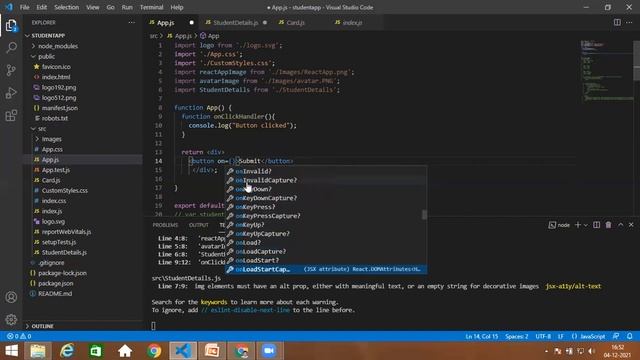This screenshot has width=640, height=360.
Task: Kill terminal with trash icon
Action: (608, 225)
